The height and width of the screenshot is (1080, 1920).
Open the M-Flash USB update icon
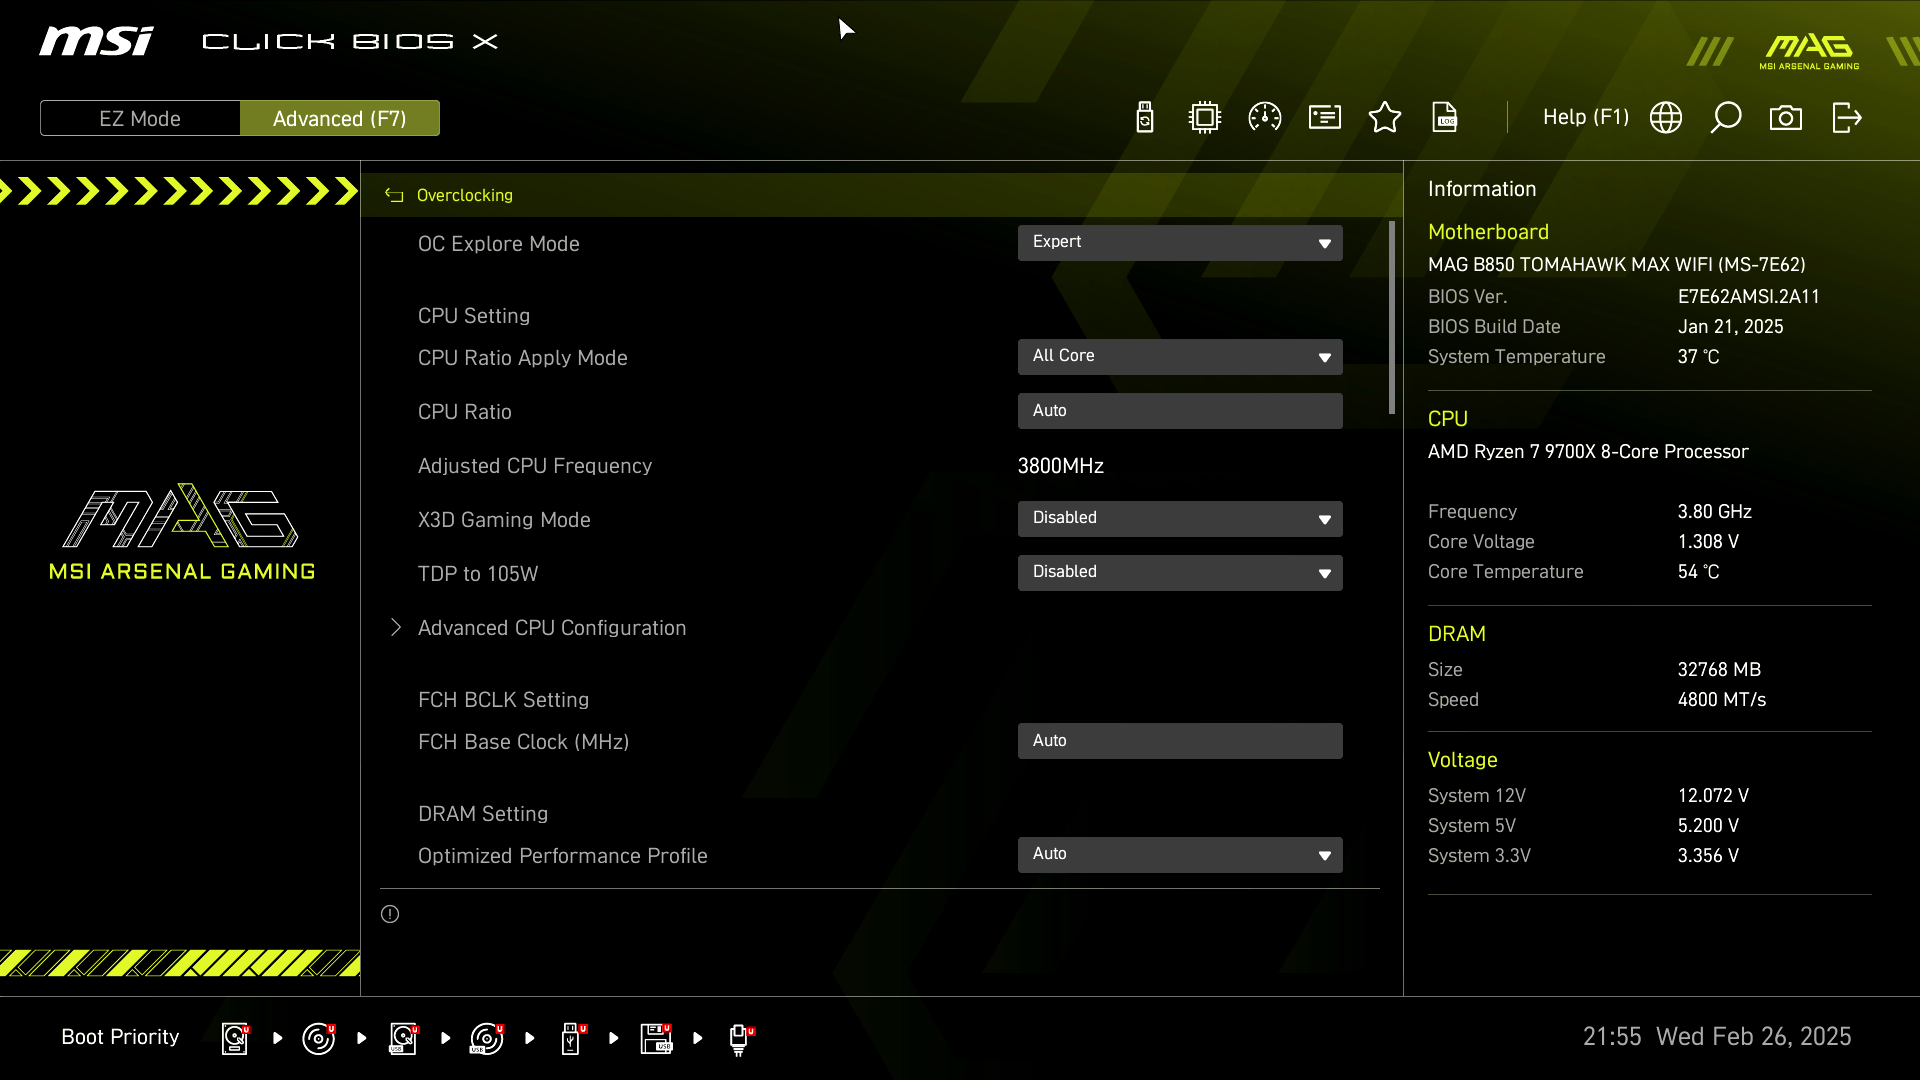point(1145,118)
